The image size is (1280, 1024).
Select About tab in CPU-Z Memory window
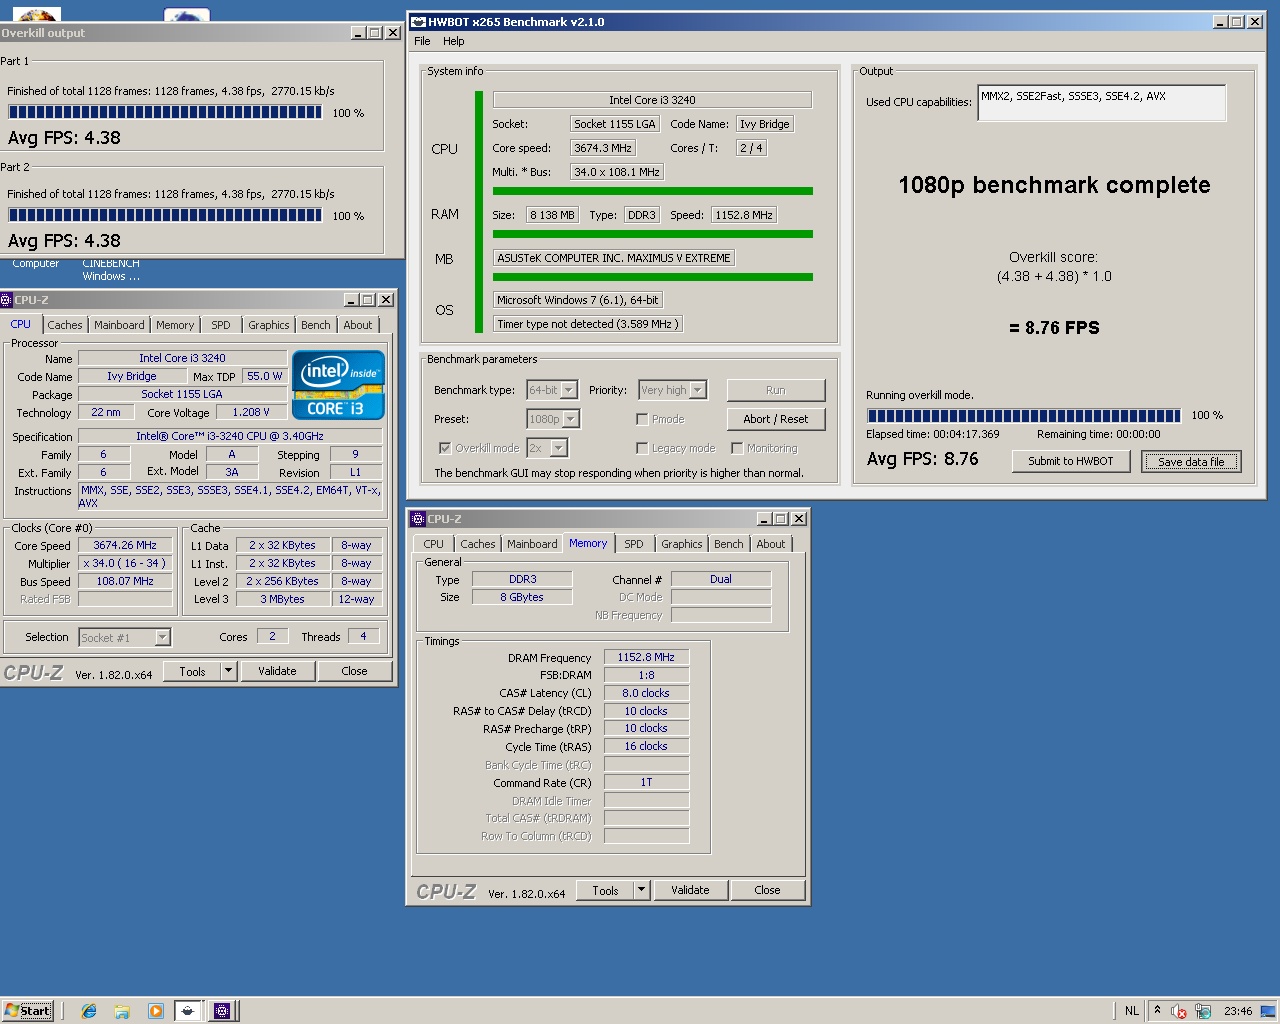click(x=771, y=544)
